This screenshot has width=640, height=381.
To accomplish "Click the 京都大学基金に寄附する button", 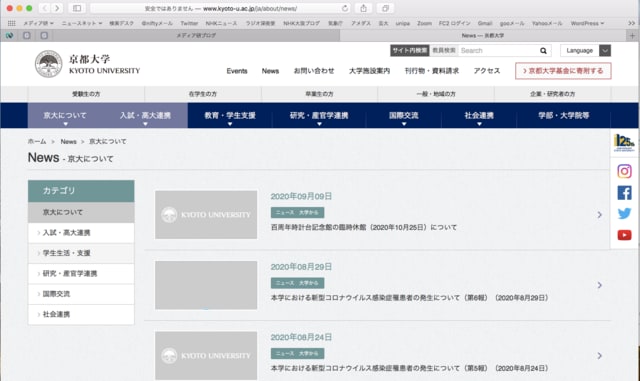I will (x=563, y=71).
